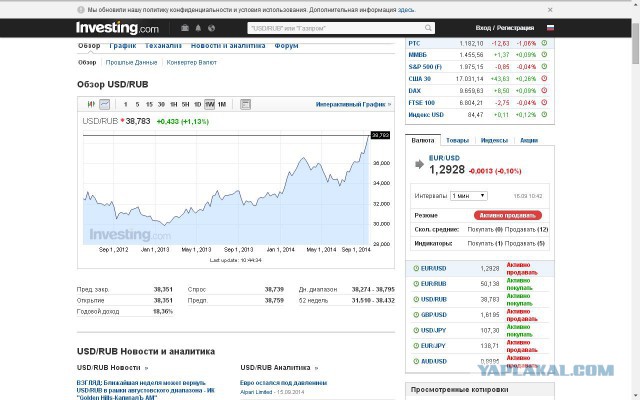Viewport: 640px width, 400px height.
Task: Open the PTC index row
Action: click(480, 43)
